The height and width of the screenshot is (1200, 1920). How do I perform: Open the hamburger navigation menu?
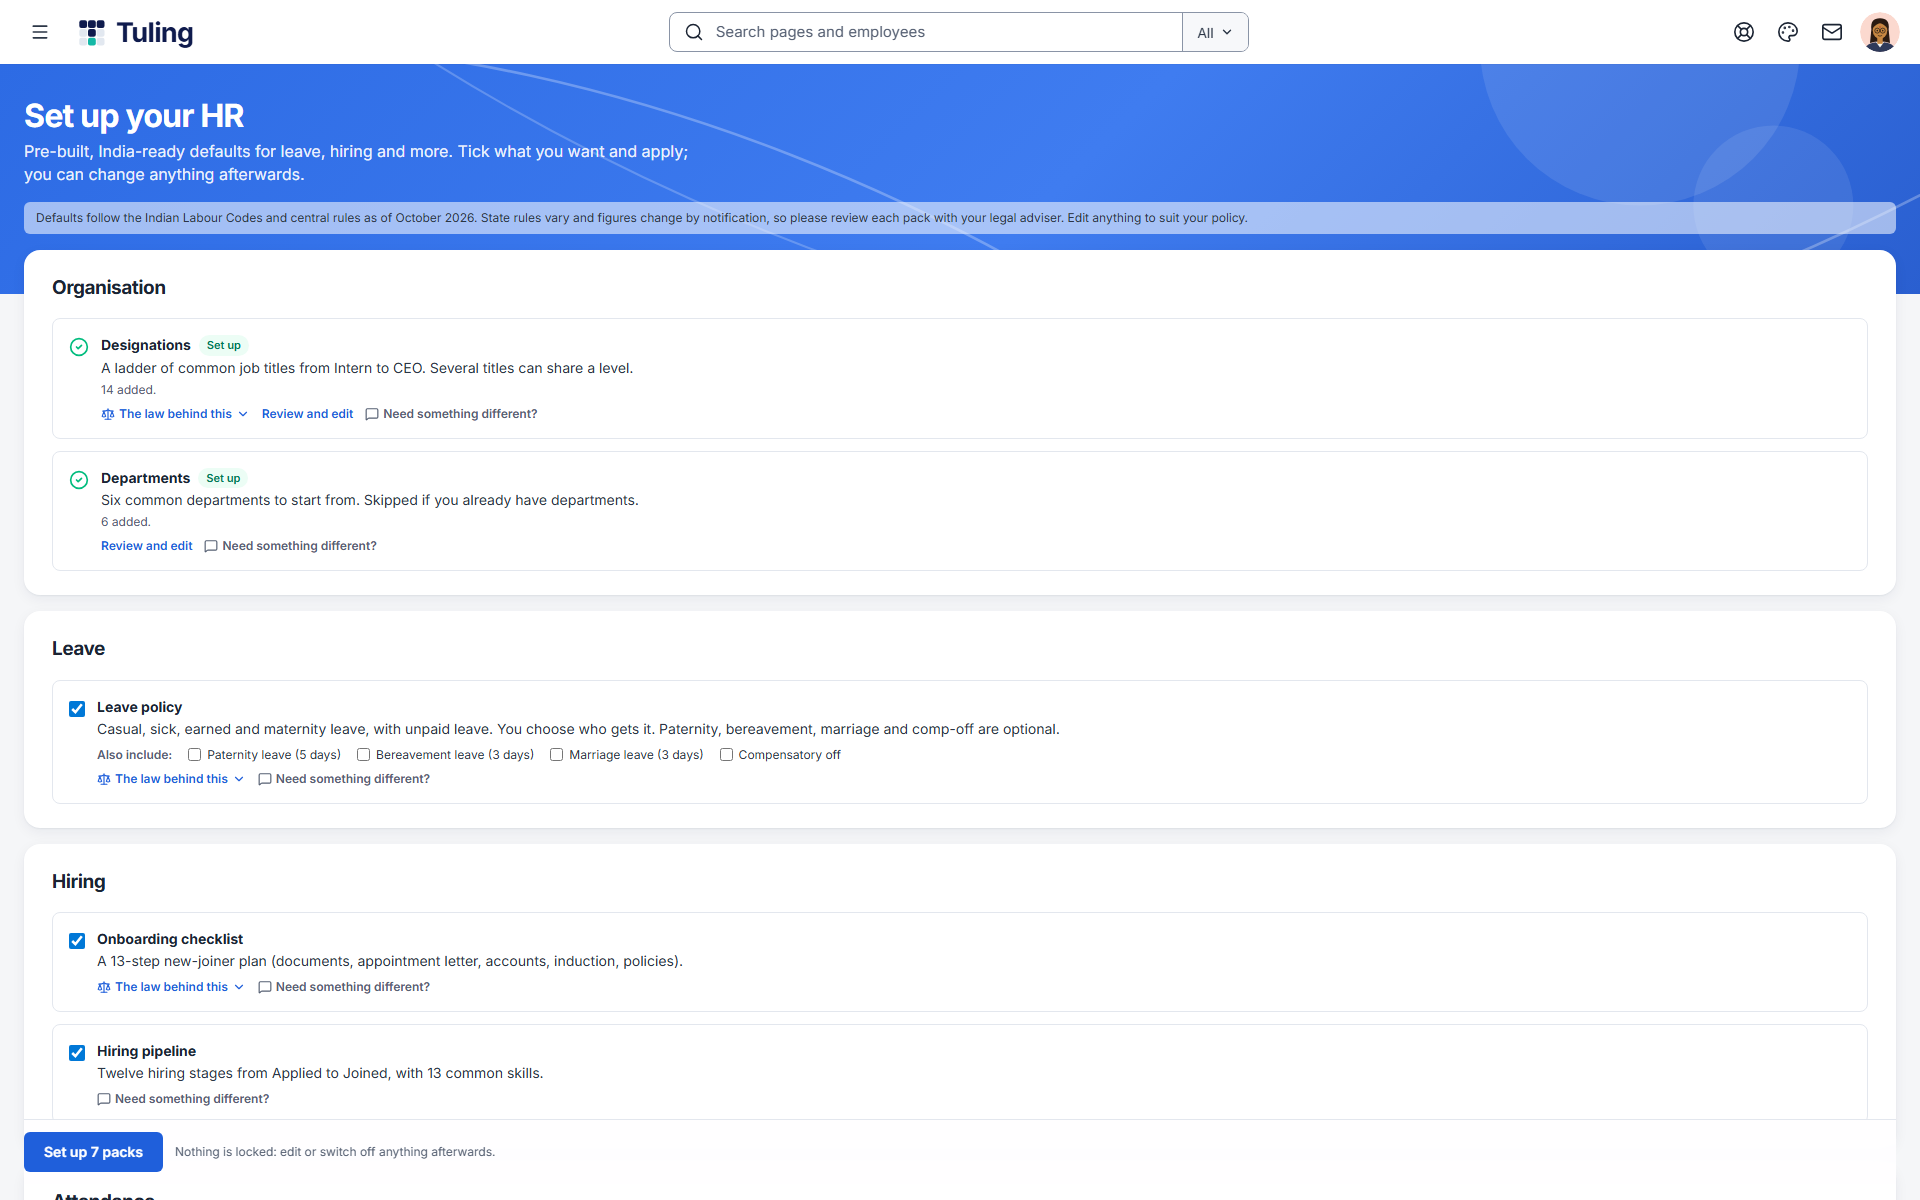click(x=40, y=32)
